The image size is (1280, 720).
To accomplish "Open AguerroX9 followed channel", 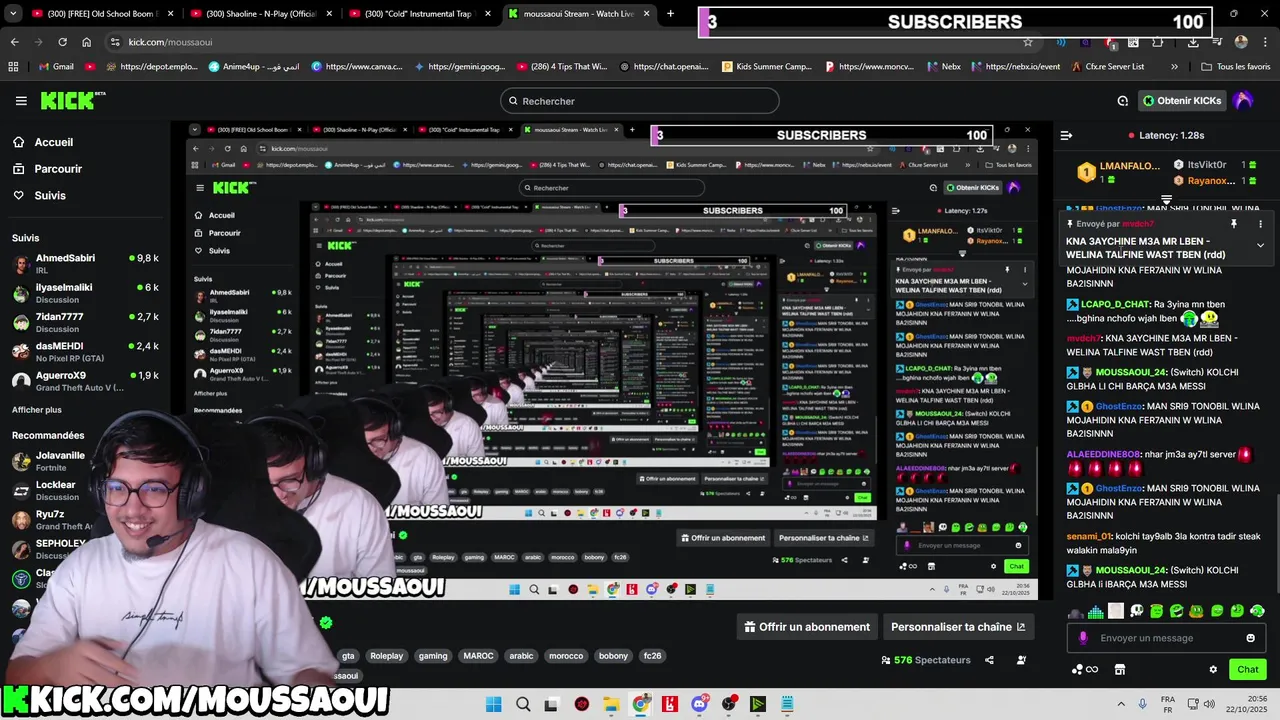I will (x=85, y=381).
